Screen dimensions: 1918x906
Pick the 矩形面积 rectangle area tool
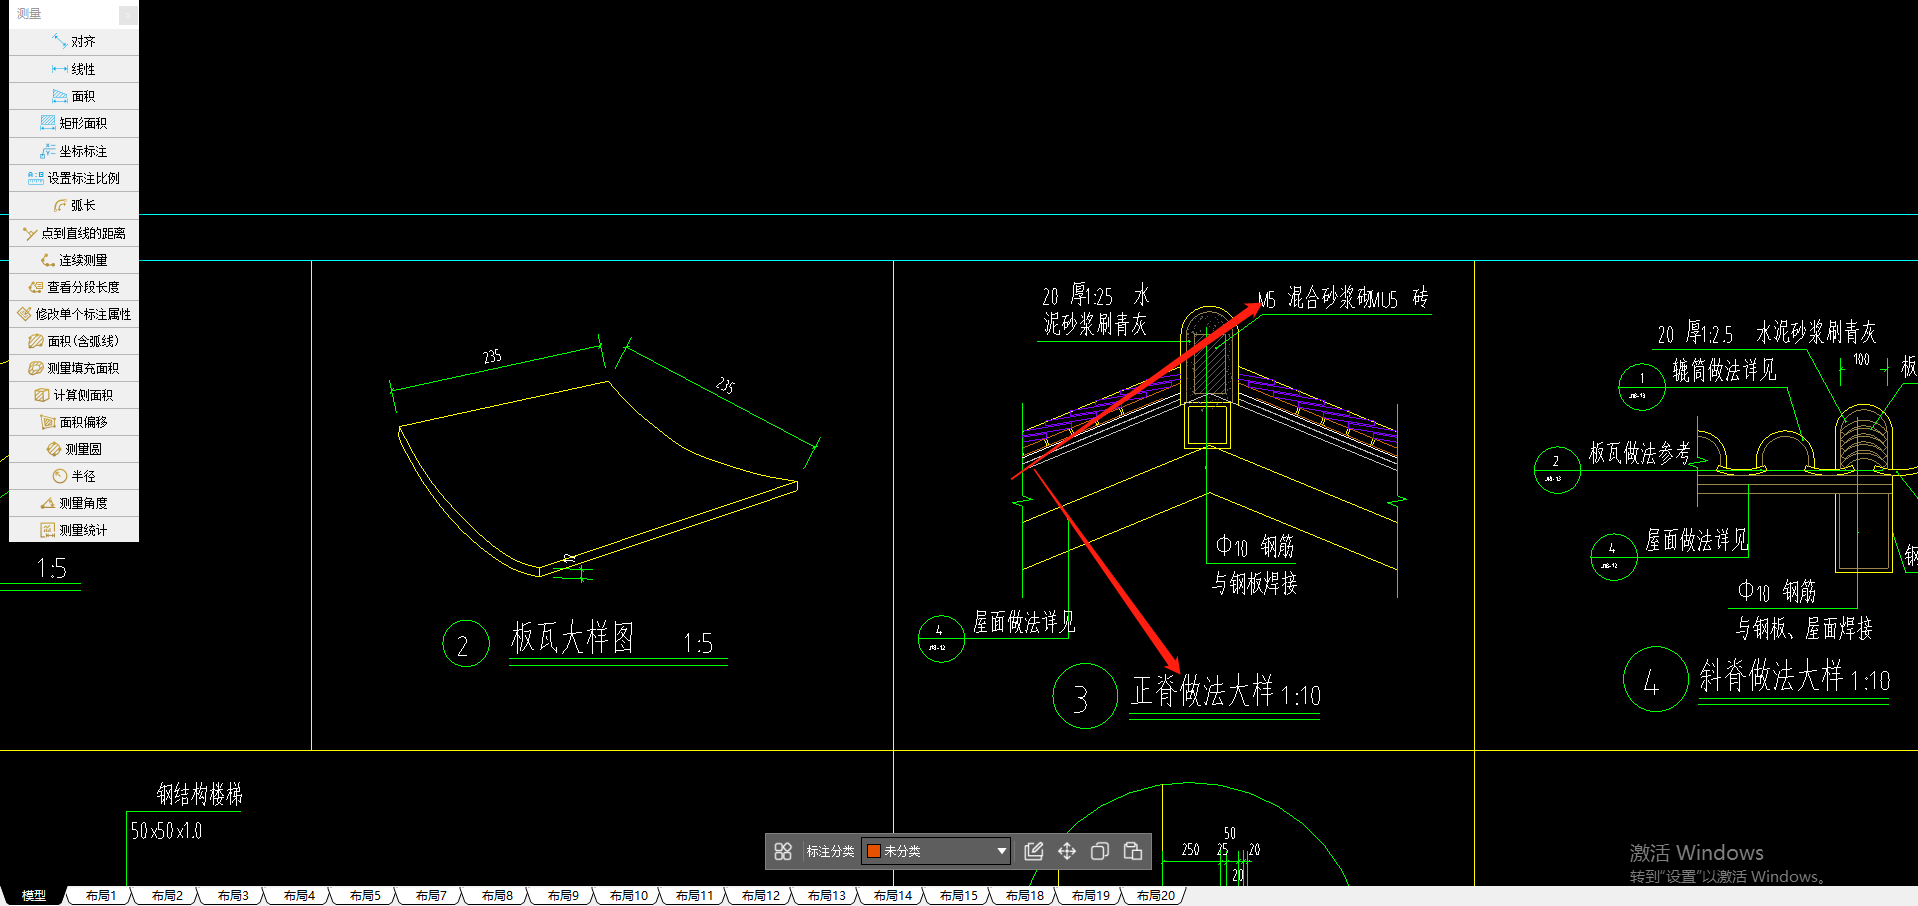pos(74,123)
